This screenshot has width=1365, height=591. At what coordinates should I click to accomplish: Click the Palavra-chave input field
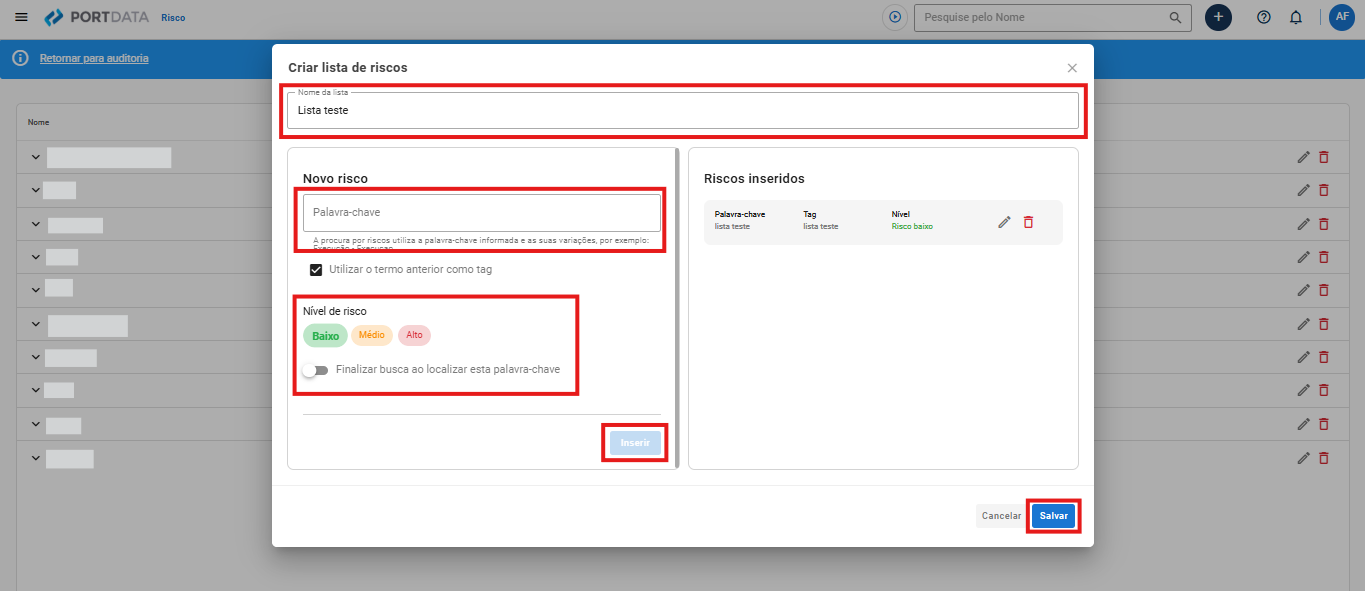coord(481,213)
